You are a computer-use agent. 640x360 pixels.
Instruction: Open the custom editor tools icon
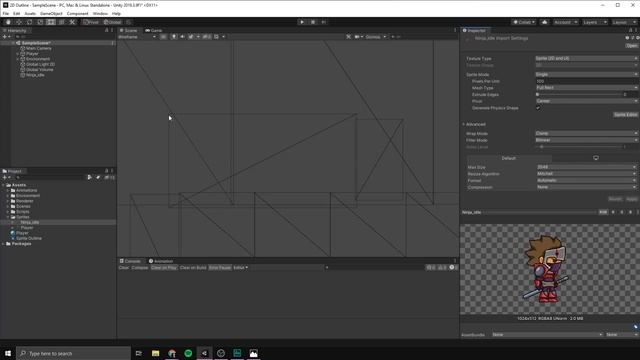(72, 22)
